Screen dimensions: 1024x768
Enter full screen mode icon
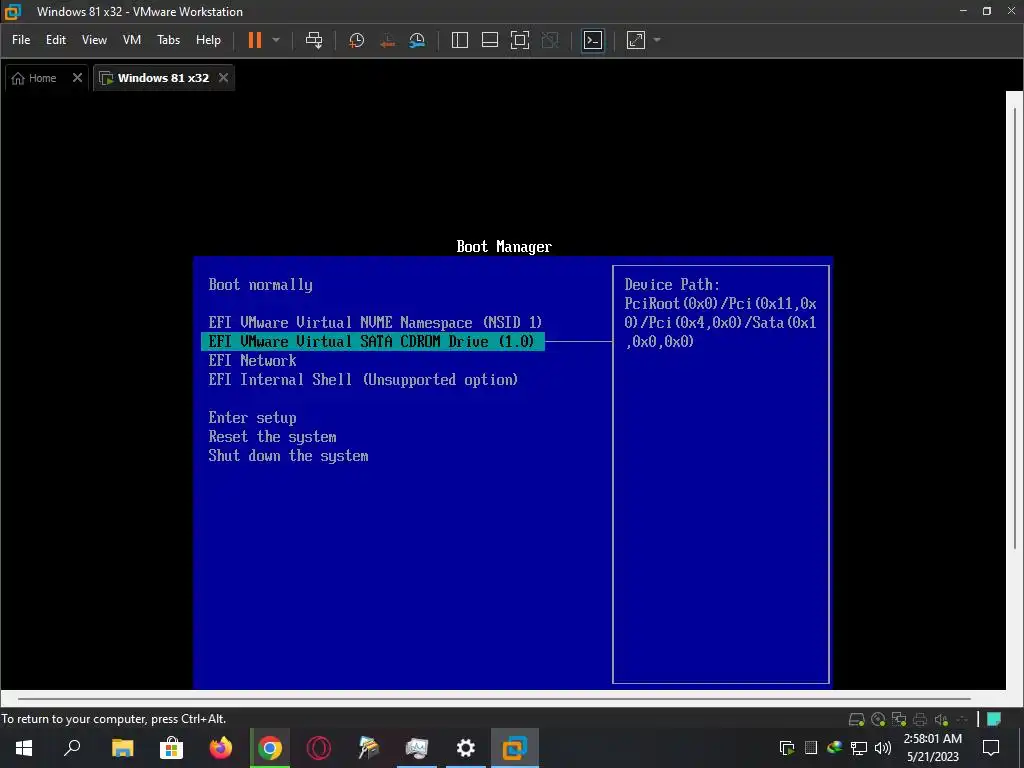pyautogui.click(x=520, y=40)
